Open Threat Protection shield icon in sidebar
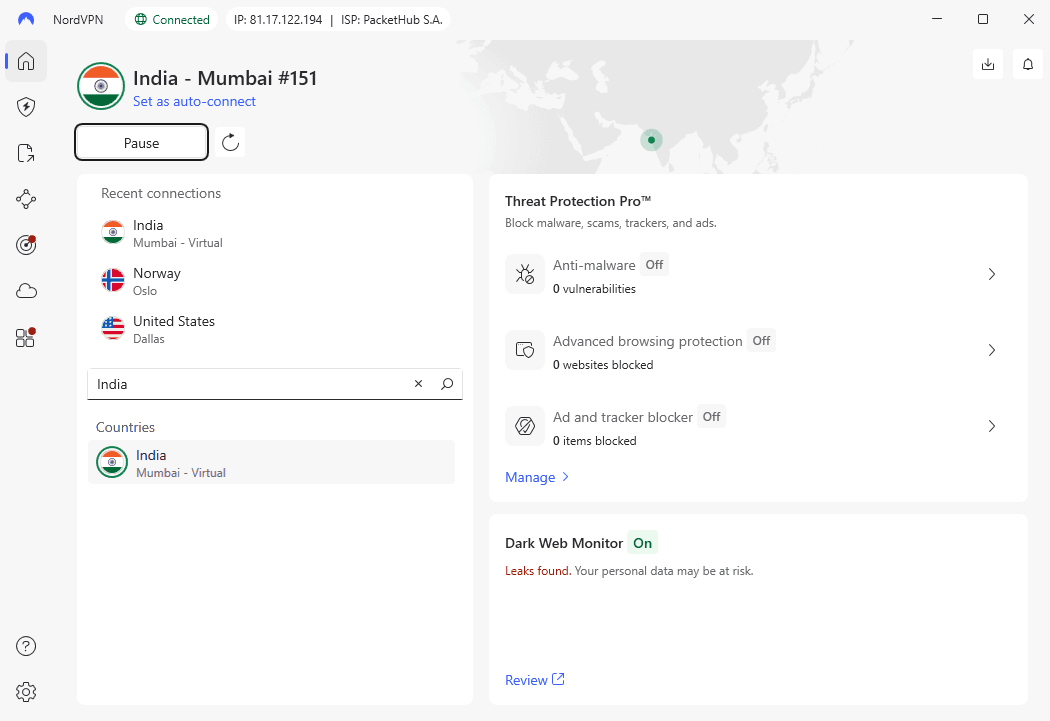 pos(26,107)
